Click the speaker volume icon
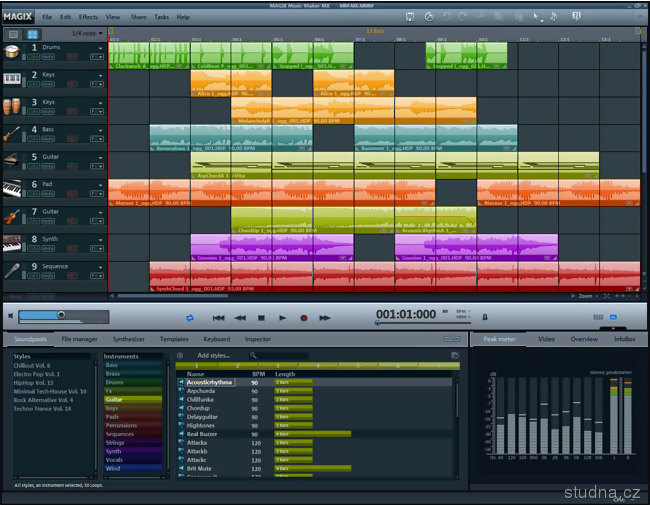Screen dimensions: 650x505 (10, 316)
